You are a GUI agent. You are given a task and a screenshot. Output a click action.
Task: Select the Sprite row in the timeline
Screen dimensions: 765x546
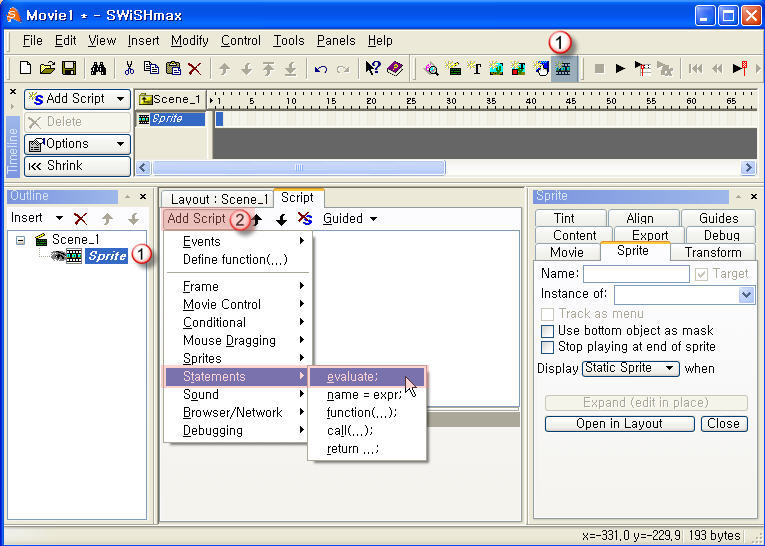pyautogui.click(x=171, y=119)
